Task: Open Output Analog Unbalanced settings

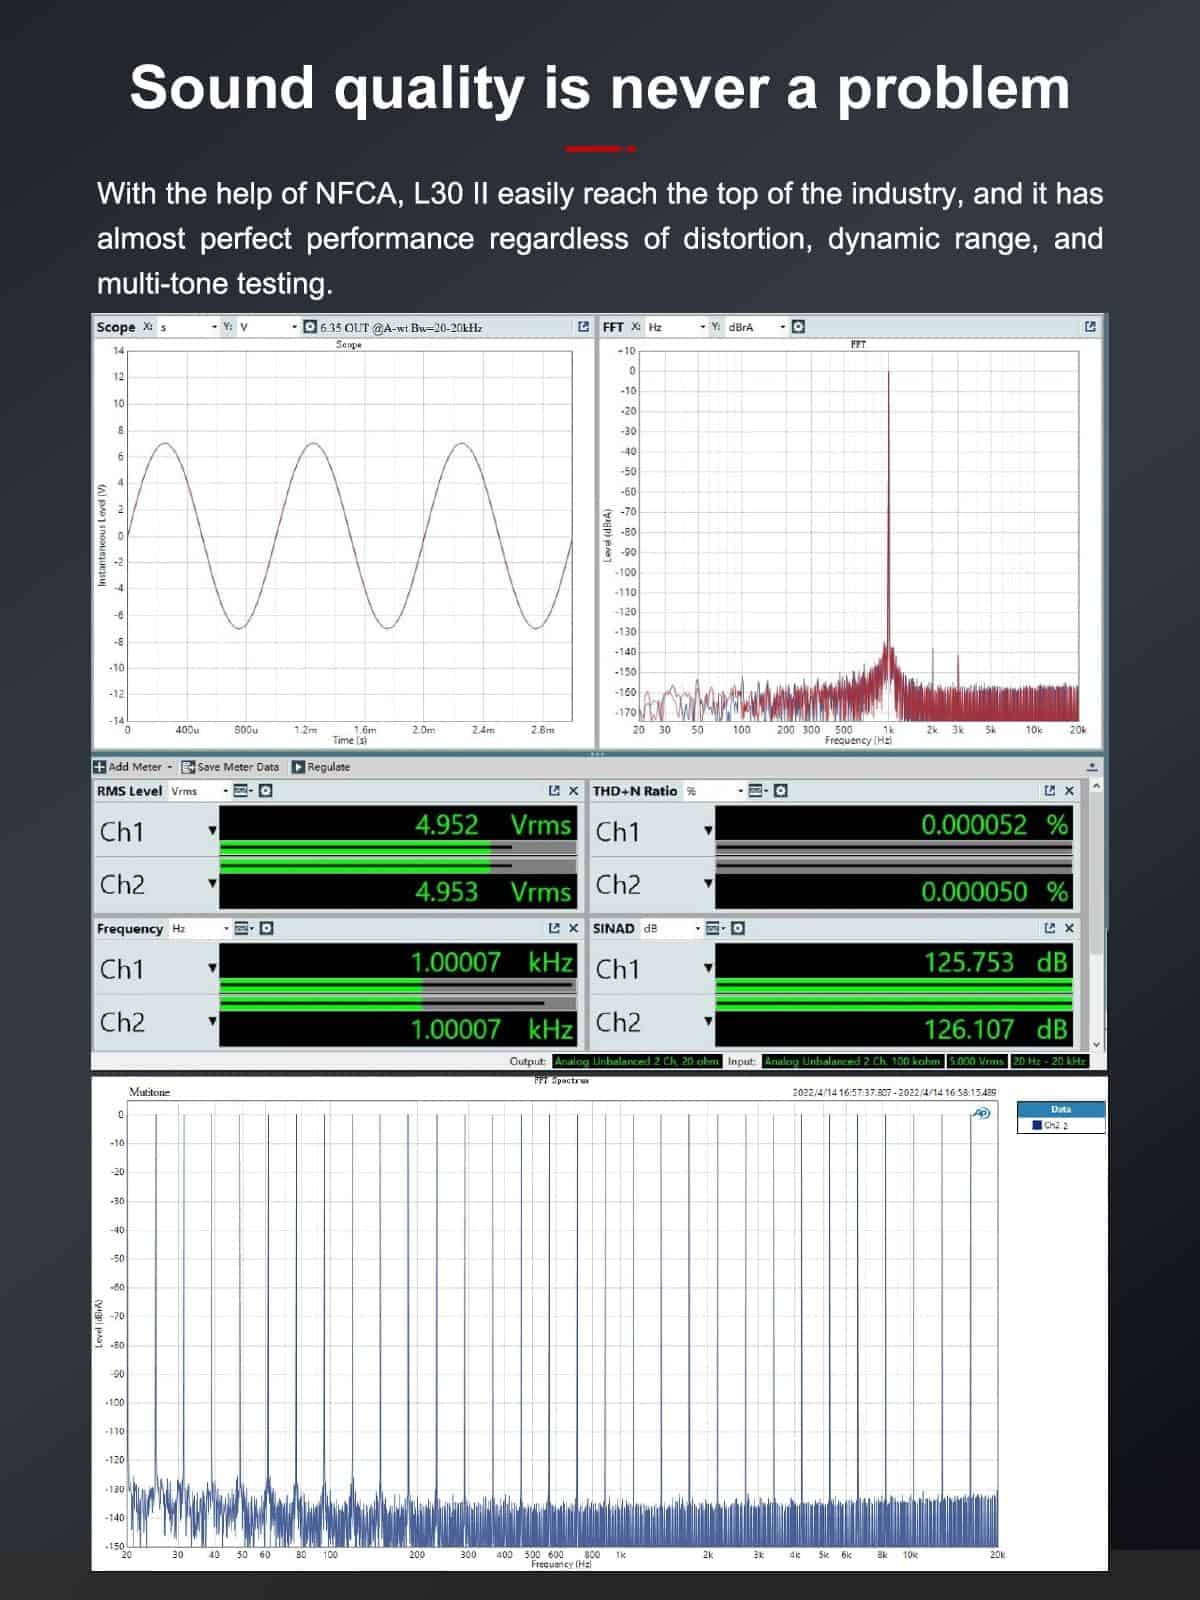Action: point(636,1061)
